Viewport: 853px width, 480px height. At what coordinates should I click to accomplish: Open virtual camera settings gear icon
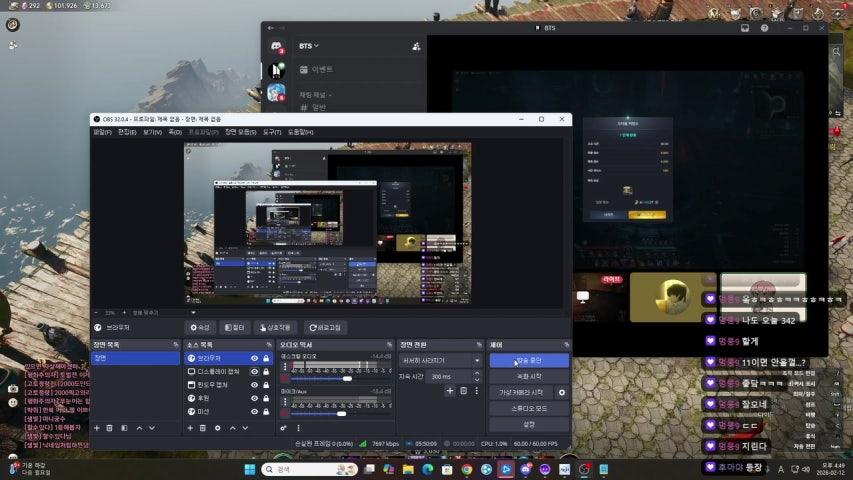pos(562,392)
